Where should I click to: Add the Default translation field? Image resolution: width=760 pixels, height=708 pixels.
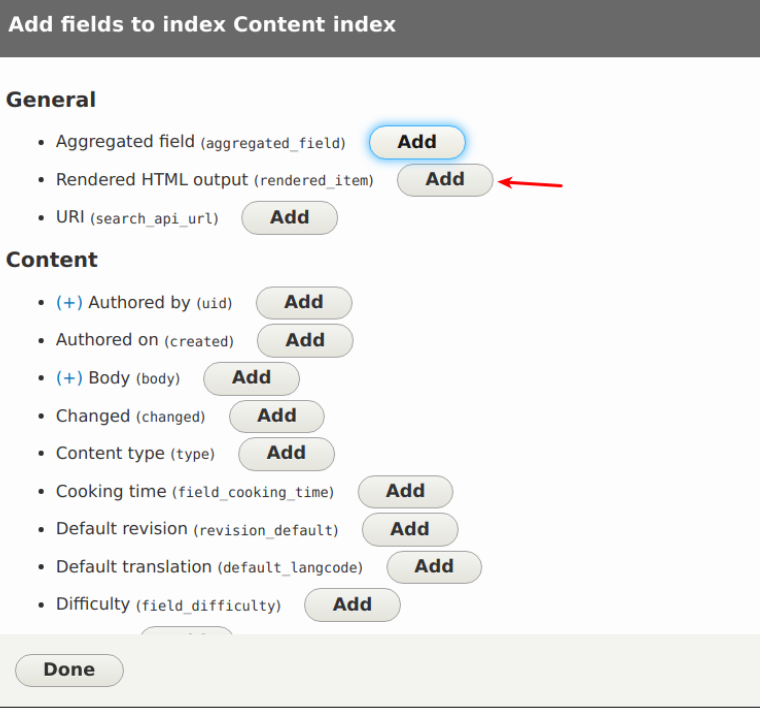pyautogui.click(x=434, y=567)
